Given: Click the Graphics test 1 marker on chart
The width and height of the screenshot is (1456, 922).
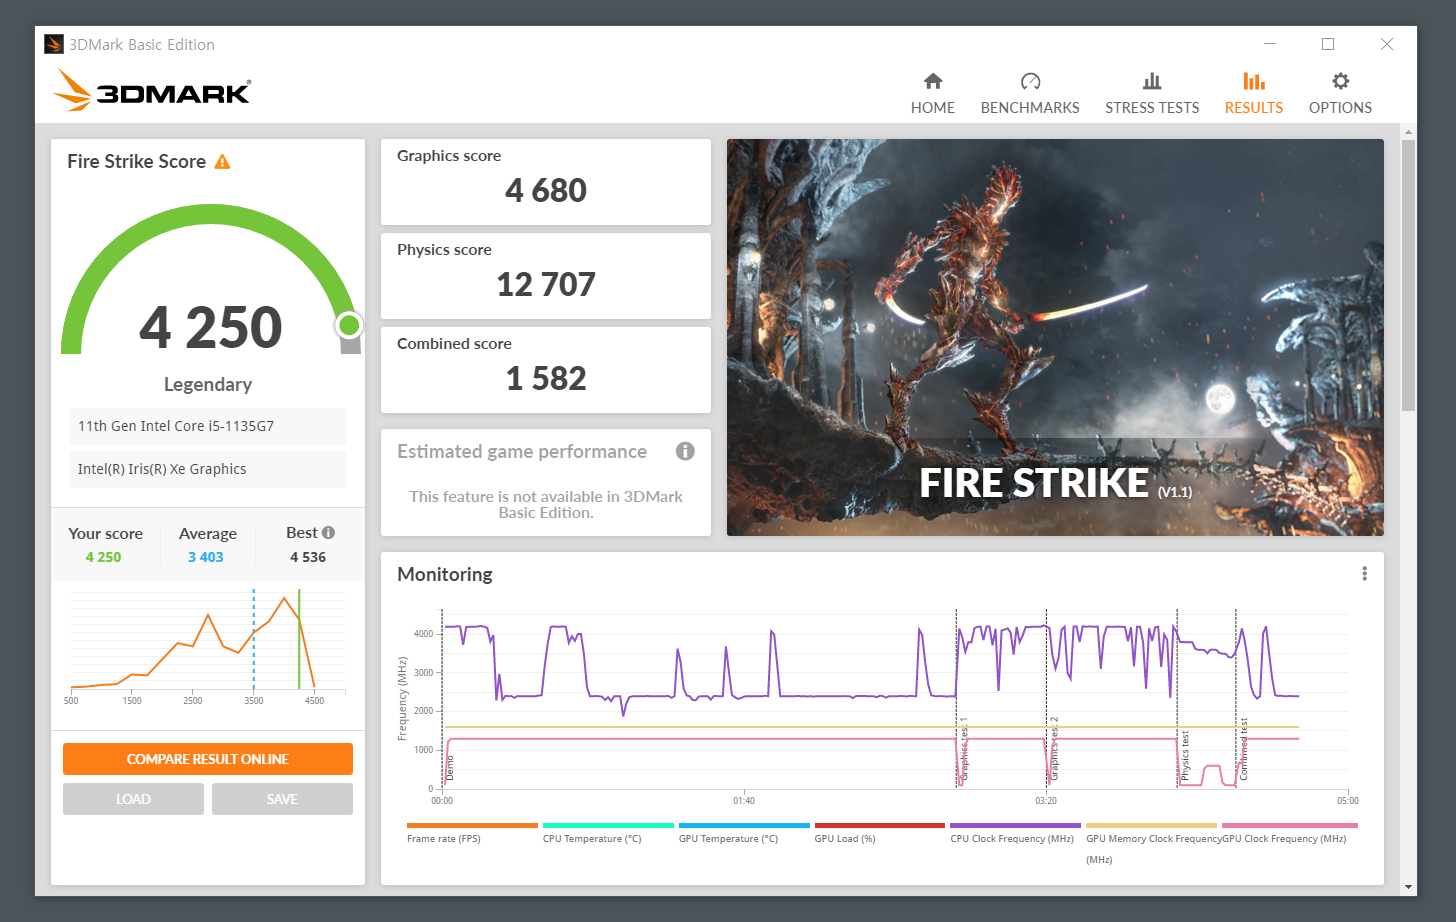Looking at the screenshot, I should pos(964,748).
